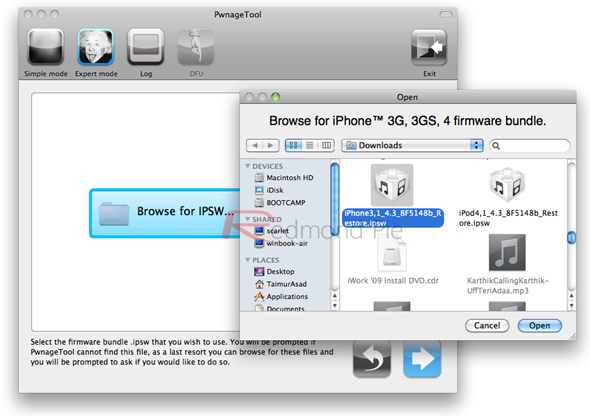Open the Log view icon
The height and width of the screenshot is (416, 590).
(146, 47)
